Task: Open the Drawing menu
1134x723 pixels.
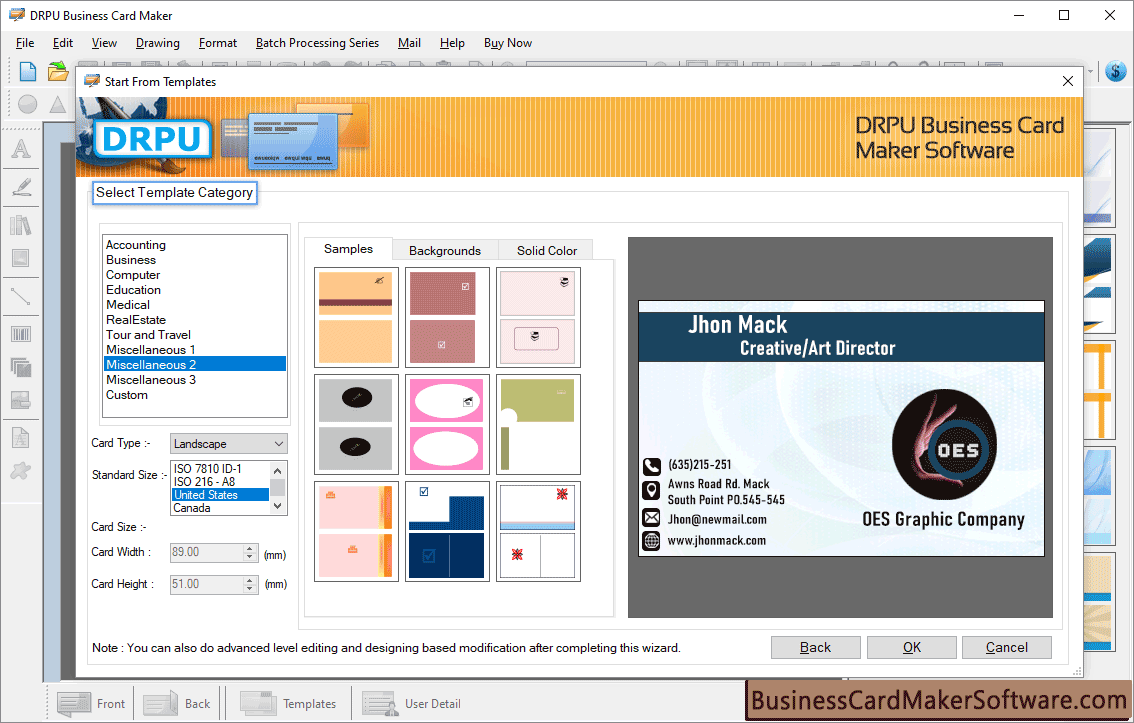Action: click(x=158, y=43)
